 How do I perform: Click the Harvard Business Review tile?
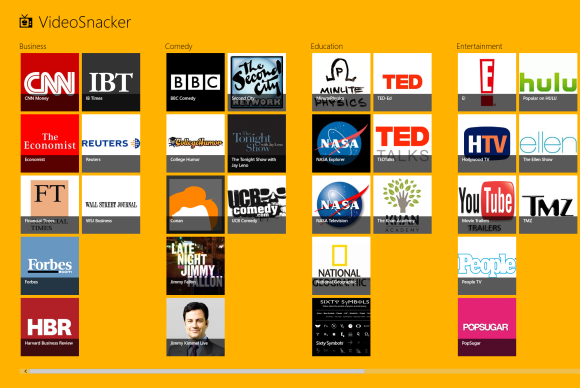50,327
